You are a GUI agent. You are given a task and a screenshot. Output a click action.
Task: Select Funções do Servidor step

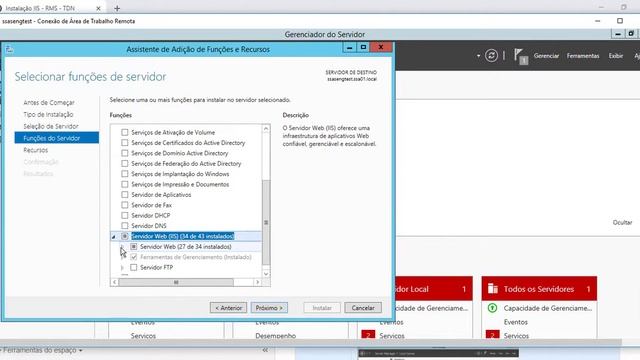click(57, 138)
